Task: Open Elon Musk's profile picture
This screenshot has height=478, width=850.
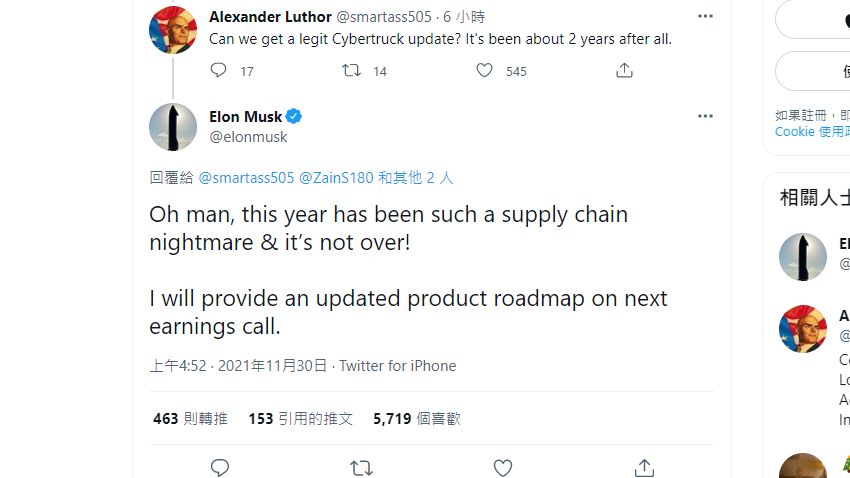Action: [173, 127]
